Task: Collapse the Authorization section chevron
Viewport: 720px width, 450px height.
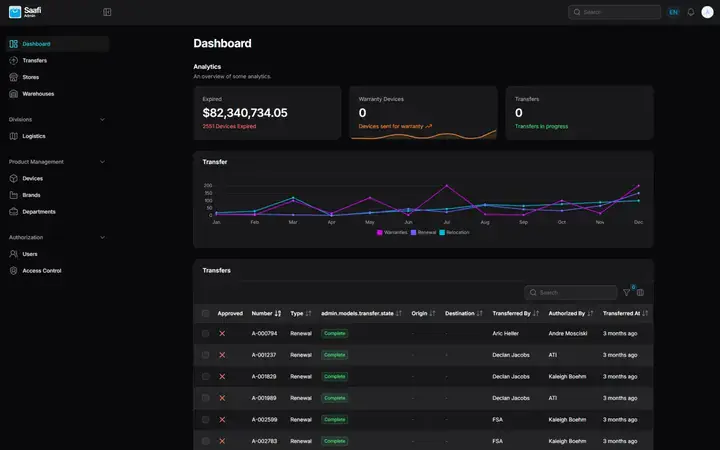Action: [x=102, y=237]
